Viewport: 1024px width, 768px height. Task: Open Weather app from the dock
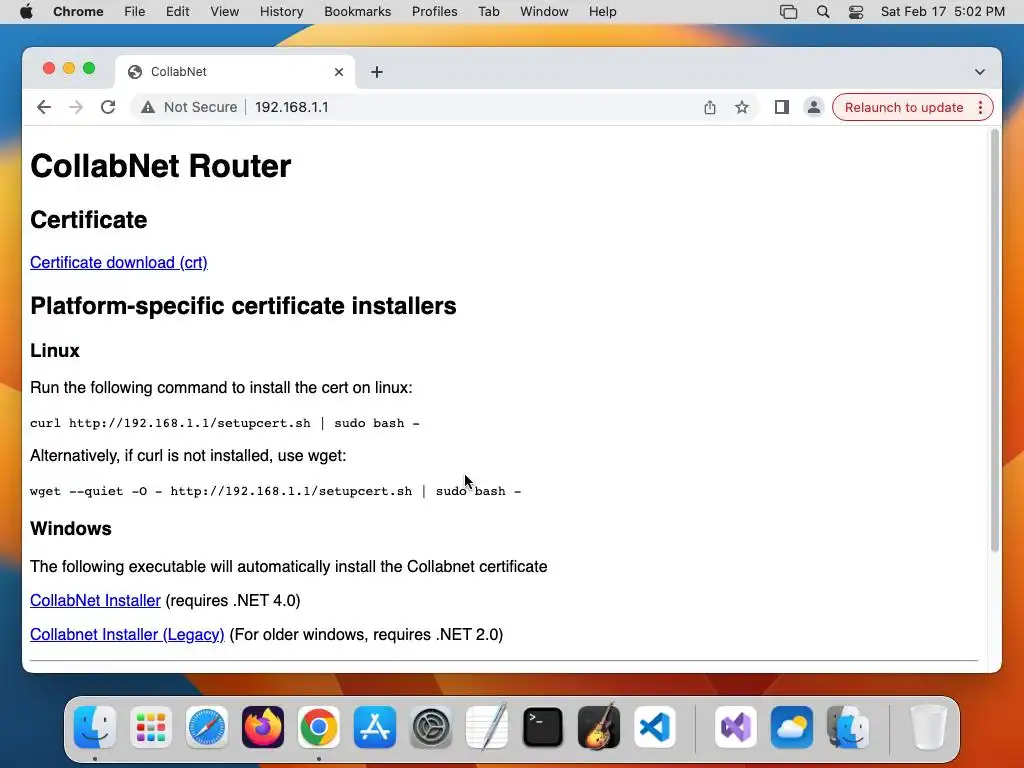click(792, 727)
